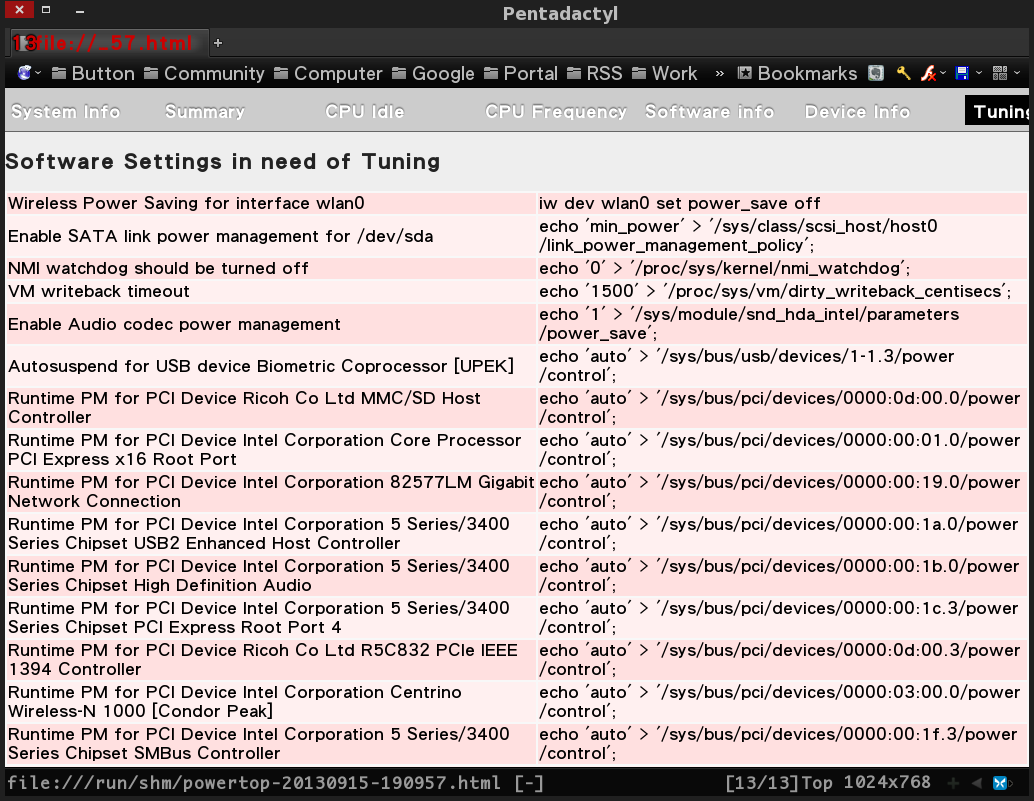Open the arrow next to the butterfly icon

click(x=1011, y=782)
